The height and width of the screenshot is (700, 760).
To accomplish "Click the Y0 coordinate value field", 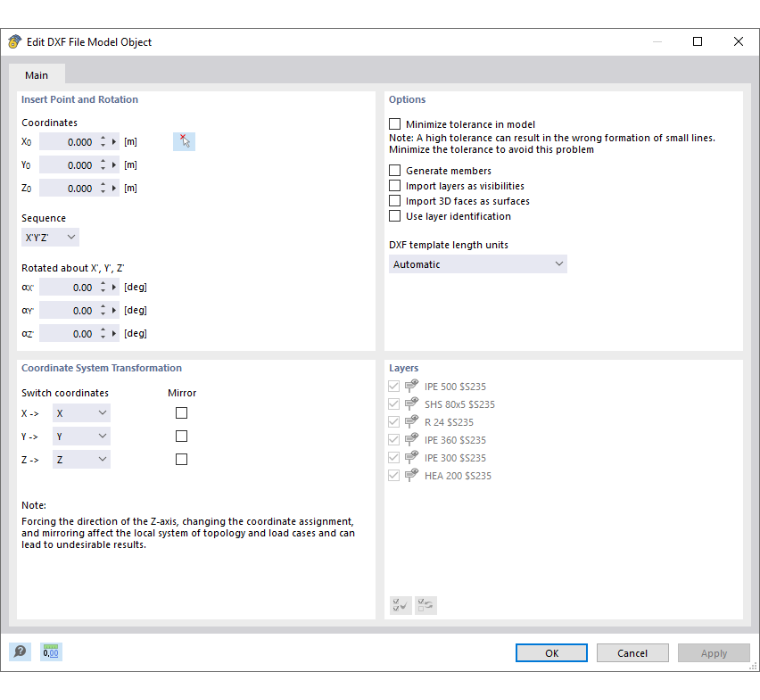I will click(x=68, y=165).
